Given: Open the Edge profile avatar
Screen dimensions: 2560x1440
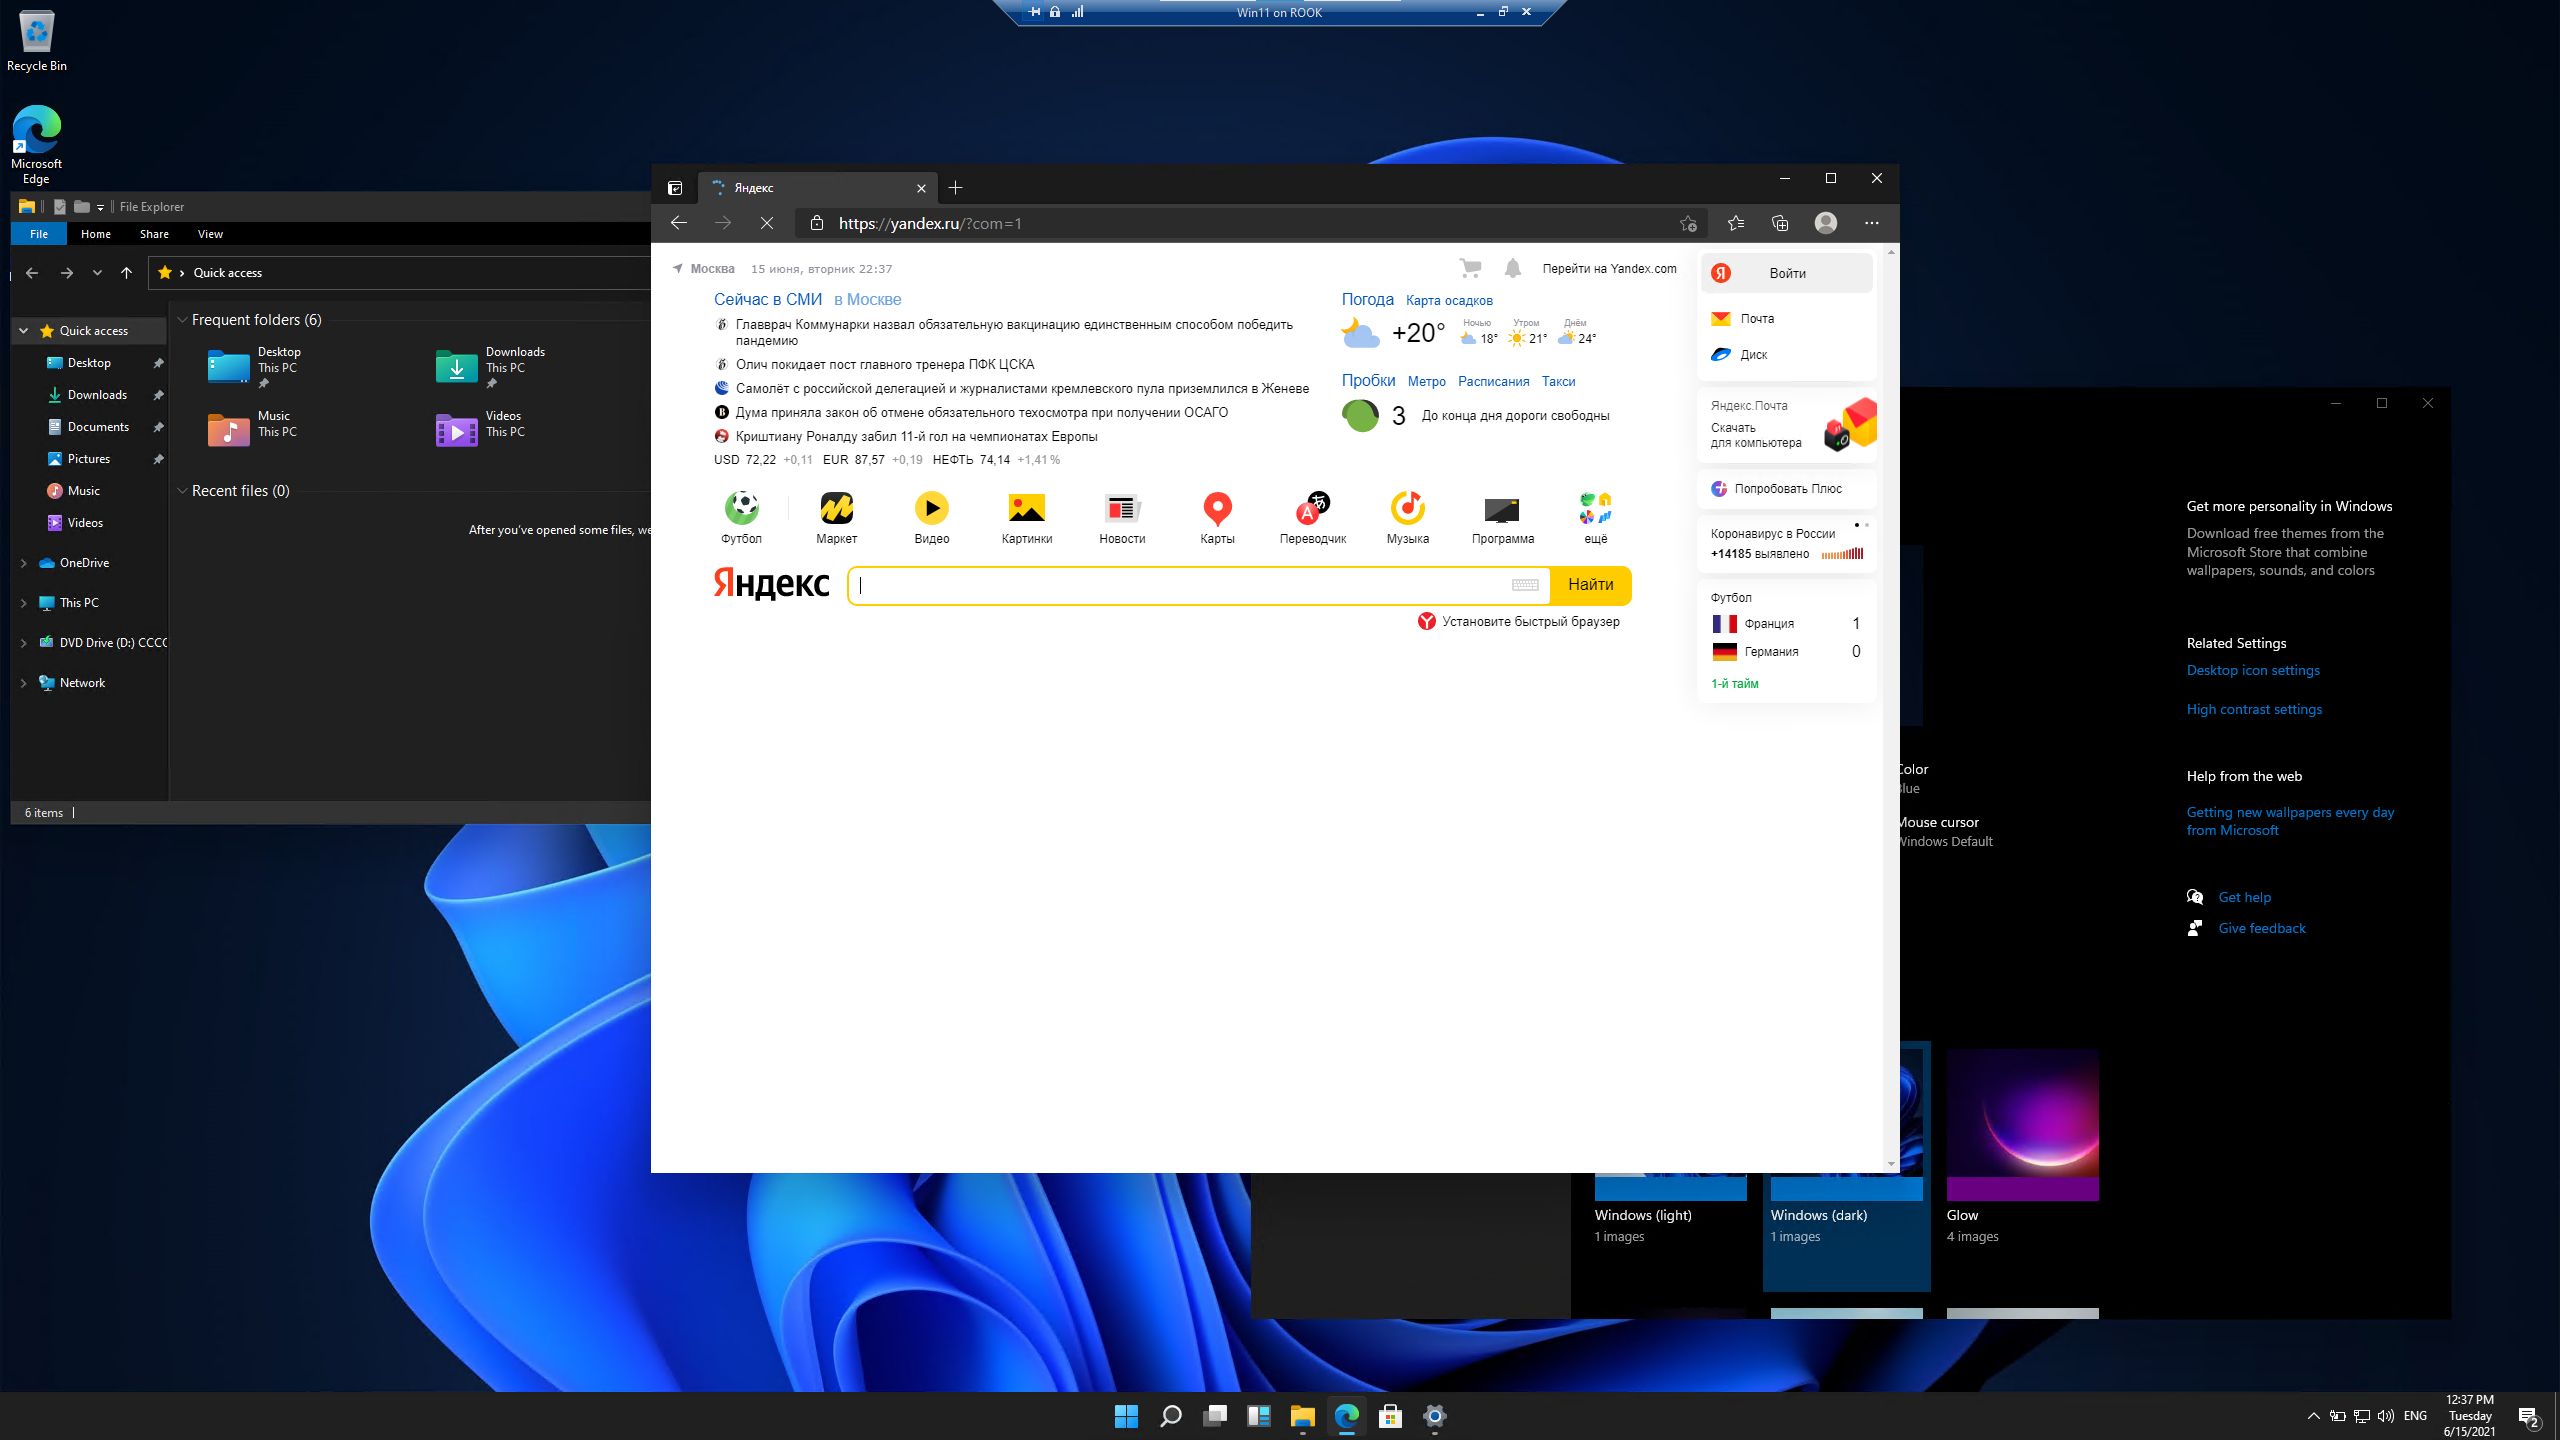Looking at the screenshot, I should click(x=1826, y=223).
